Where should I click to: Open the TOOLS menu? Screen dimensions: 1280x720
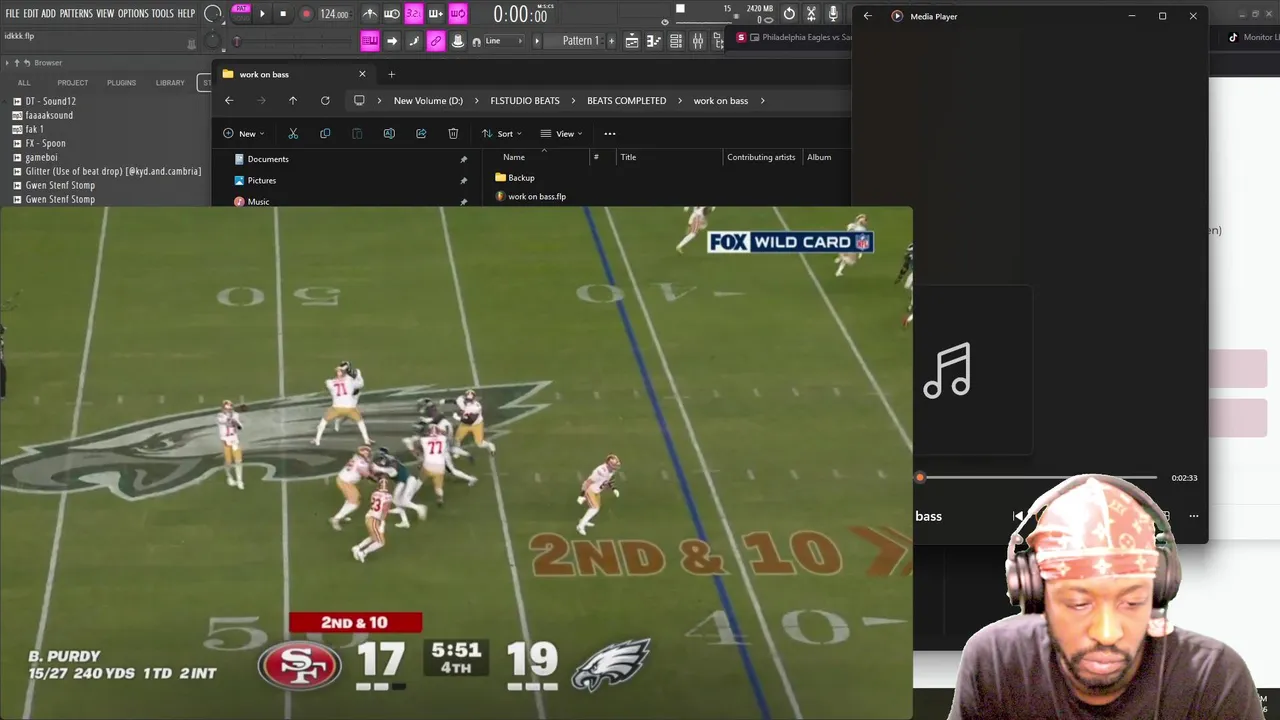[x=162, y=14]
